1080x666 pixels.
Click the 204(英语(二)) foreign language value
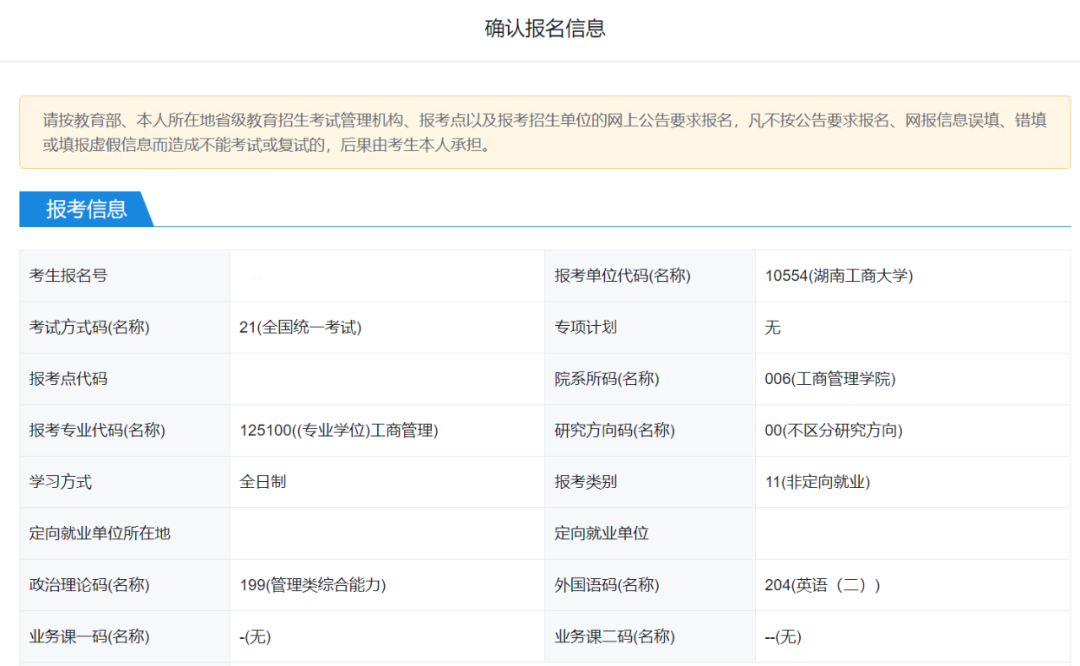[822, 585]
